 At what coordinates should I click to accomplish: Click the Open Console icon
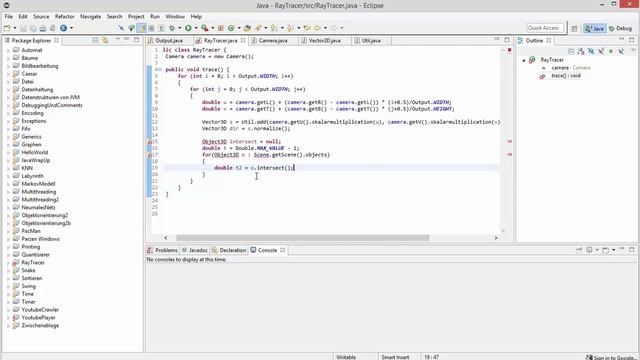[605, 250]
